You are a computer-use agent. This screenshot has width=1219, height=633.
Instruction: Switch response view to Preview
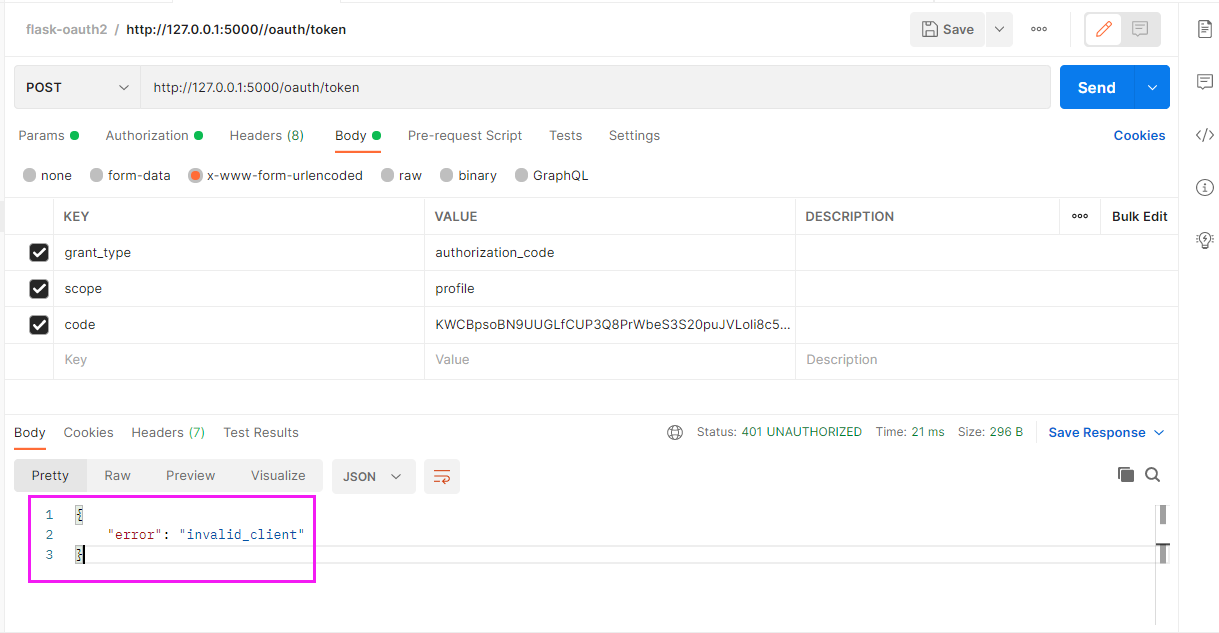coord(191,475)
